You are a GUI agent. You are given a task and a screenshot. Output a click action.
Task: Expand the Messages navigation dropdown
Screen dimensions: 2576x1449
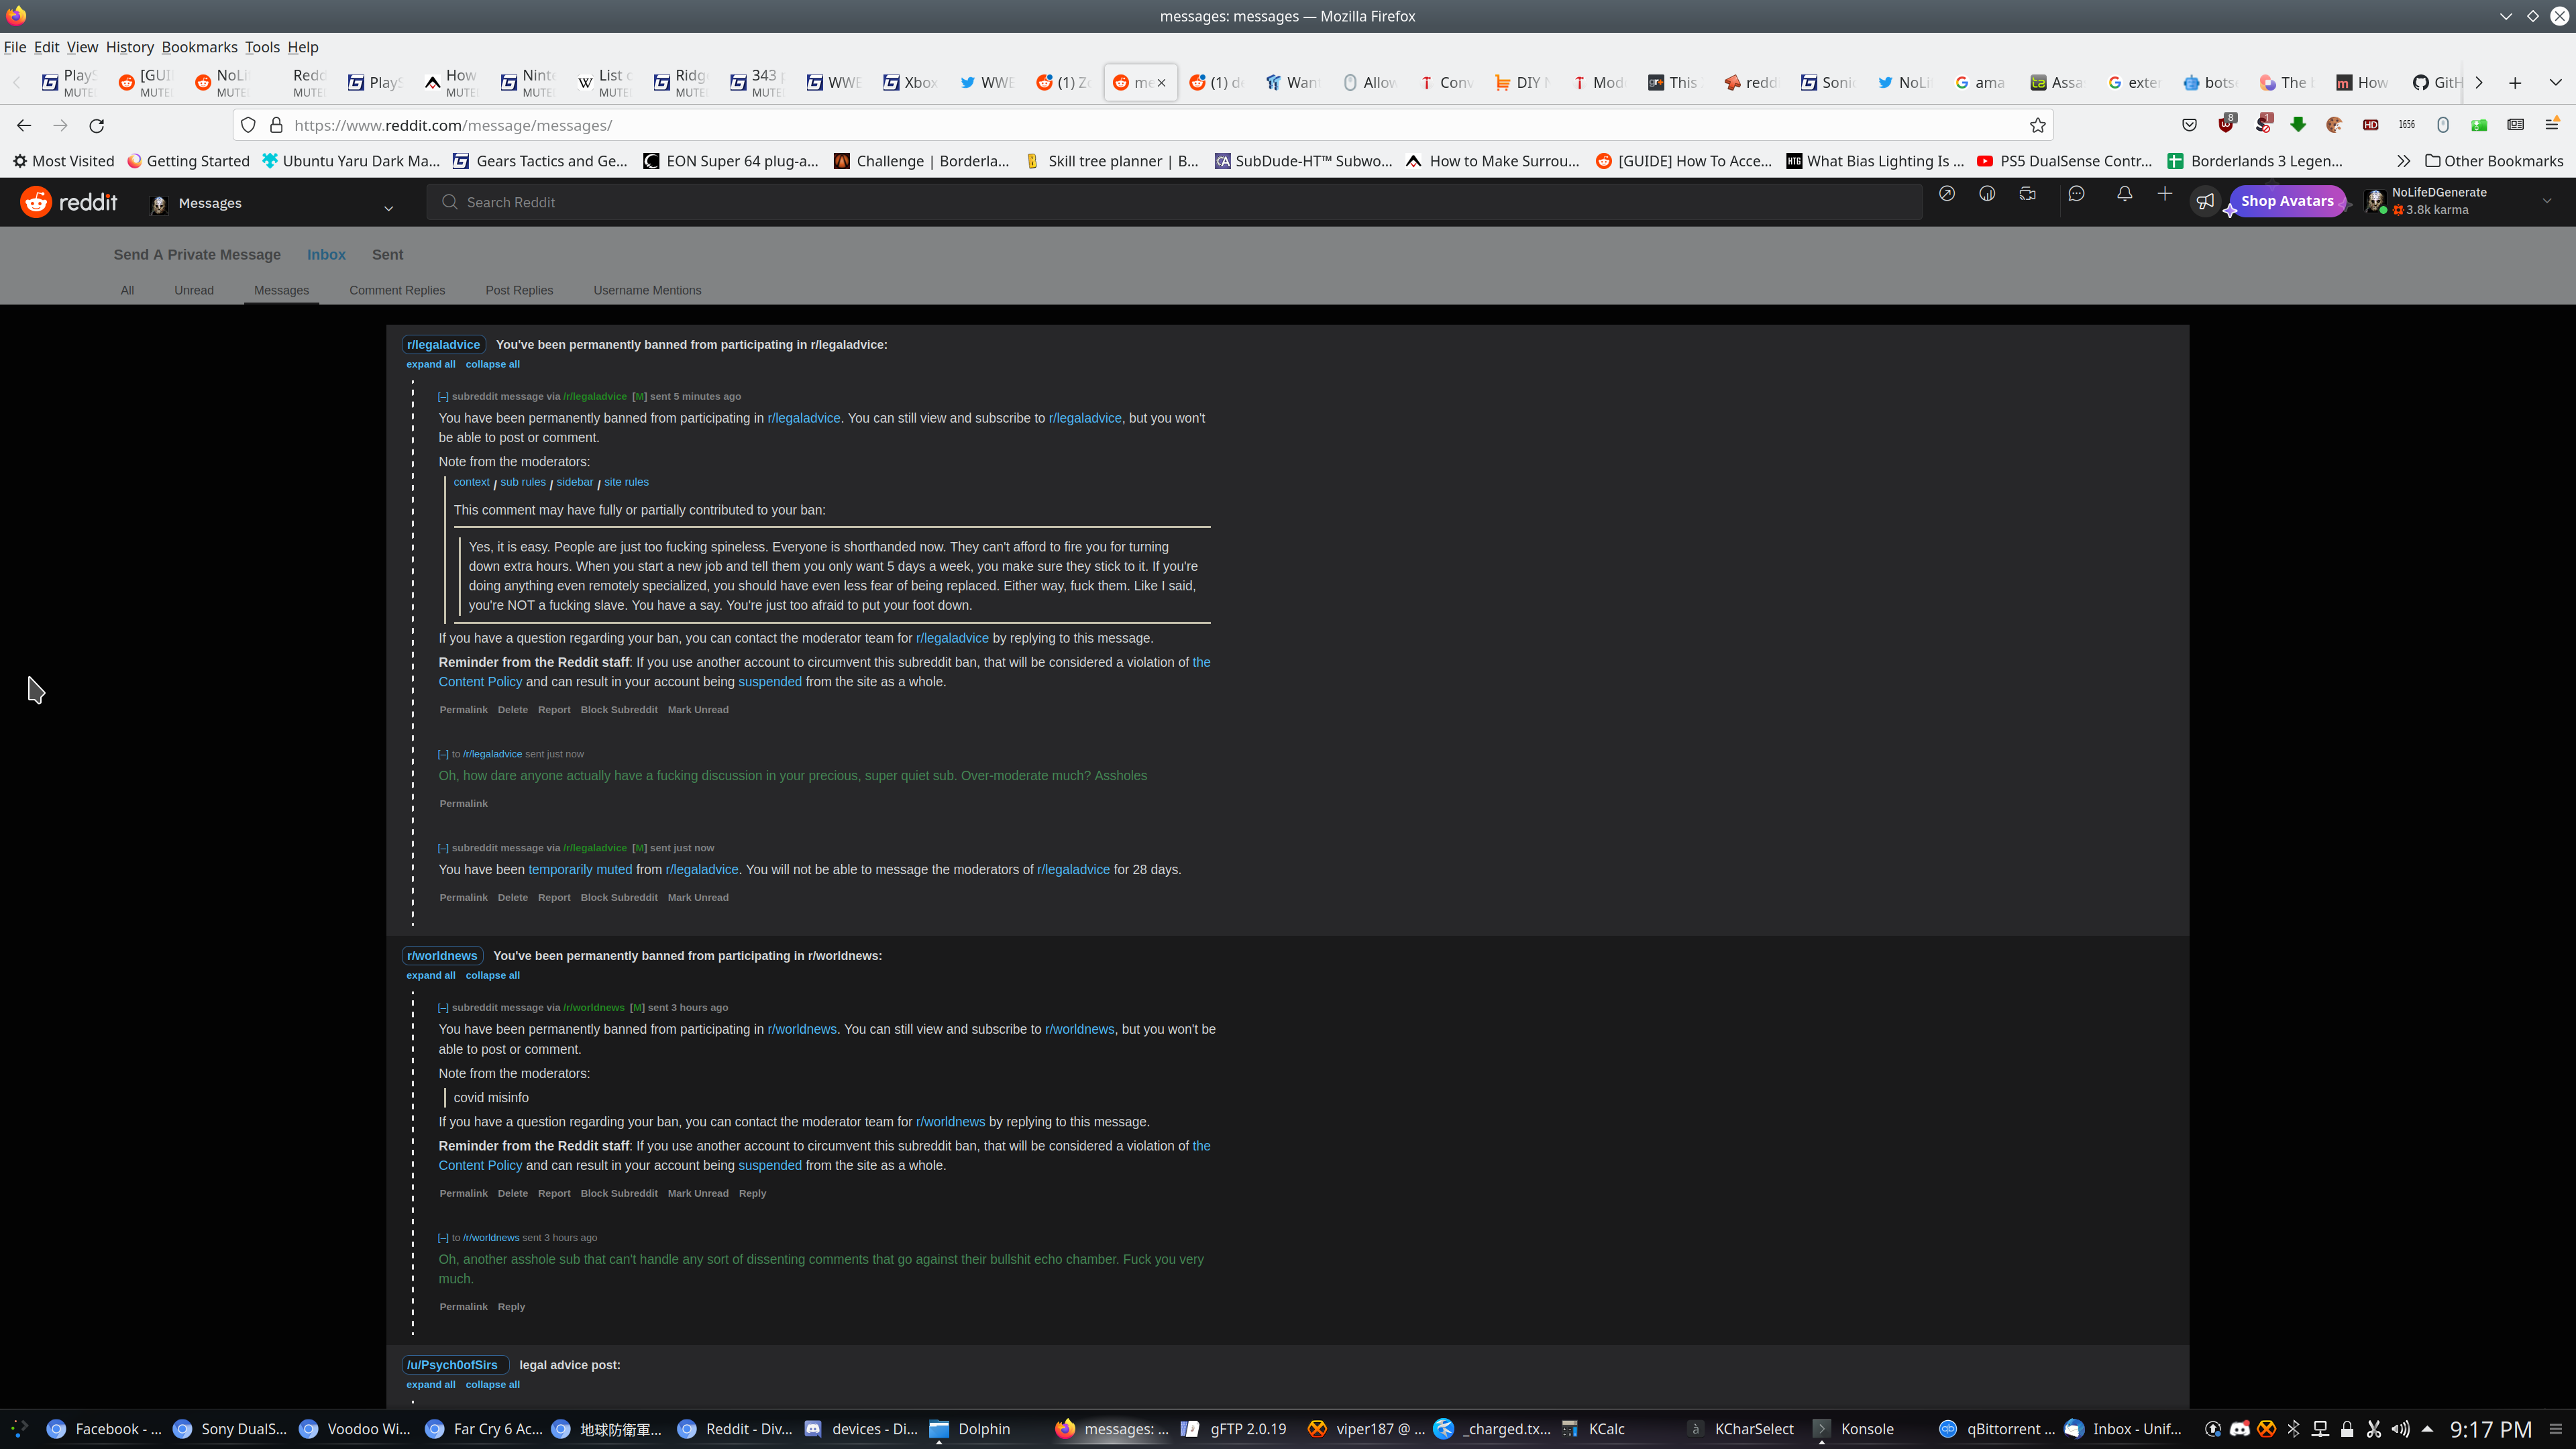(388, 207)
